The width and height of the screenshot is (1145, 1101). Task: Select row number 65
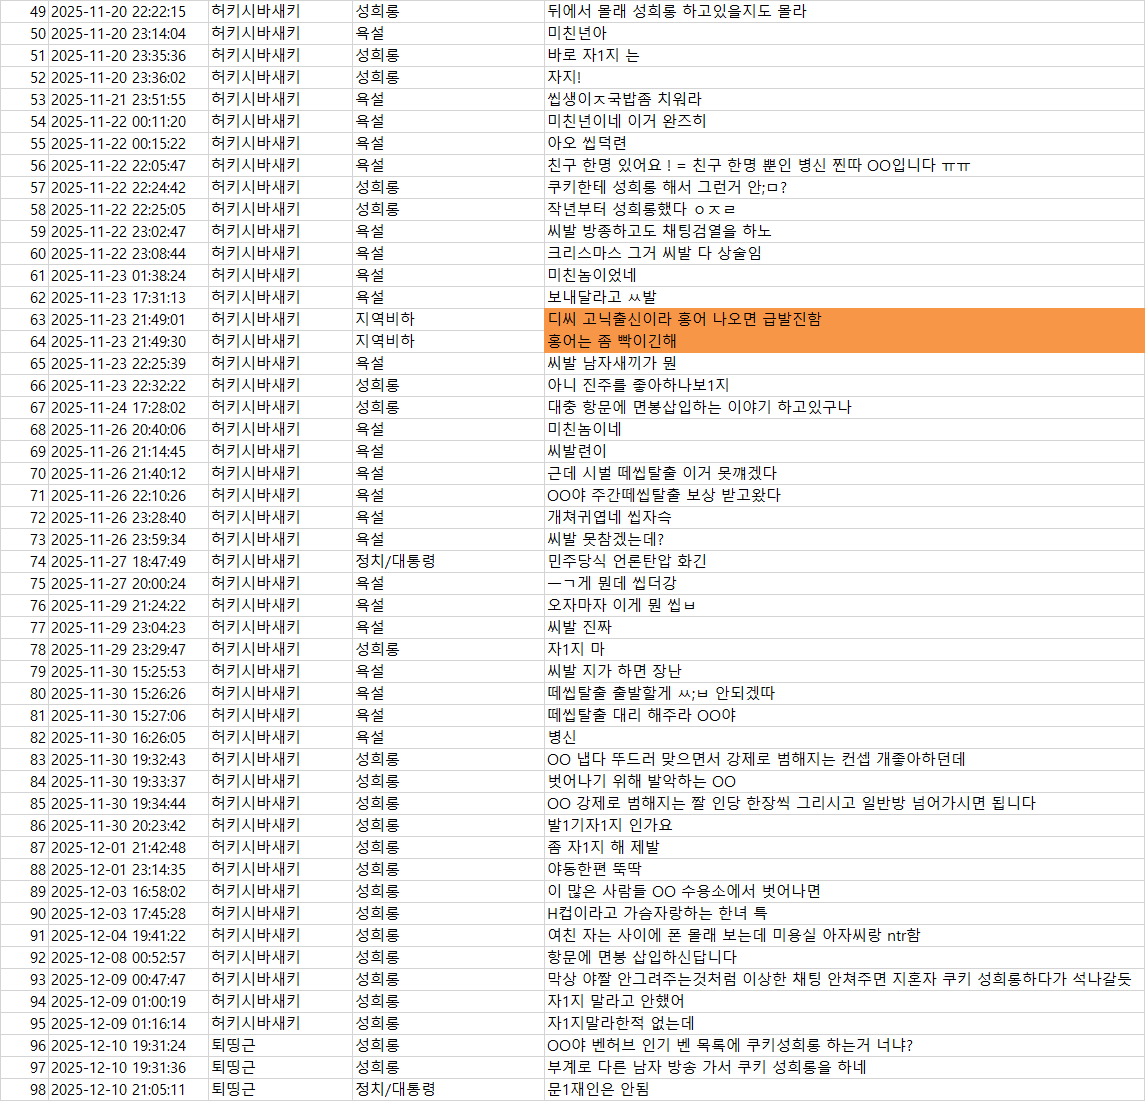(x=25, y=364)
